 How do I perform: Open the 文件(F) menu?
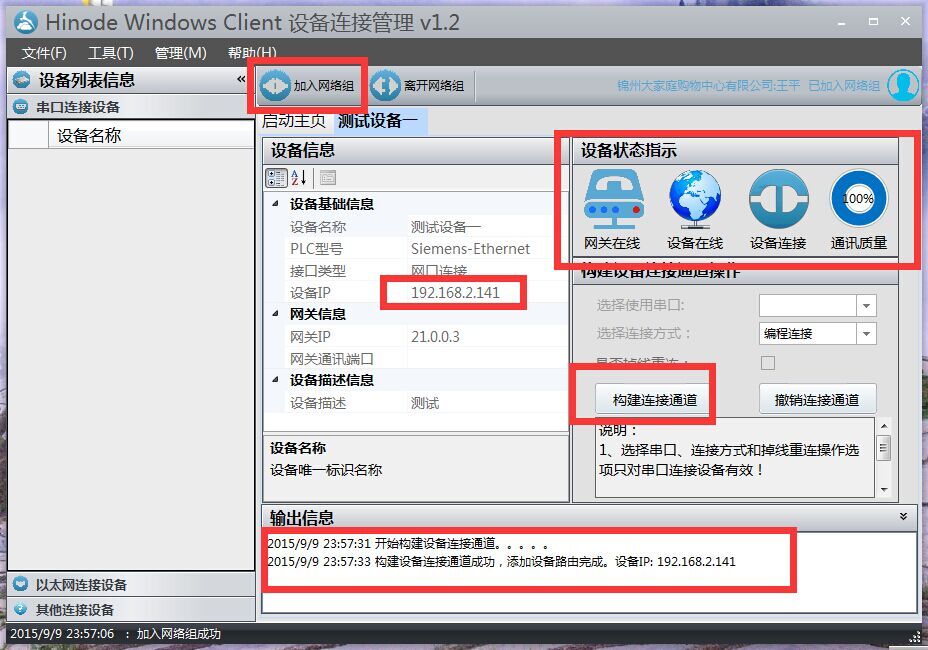[44, 53]
